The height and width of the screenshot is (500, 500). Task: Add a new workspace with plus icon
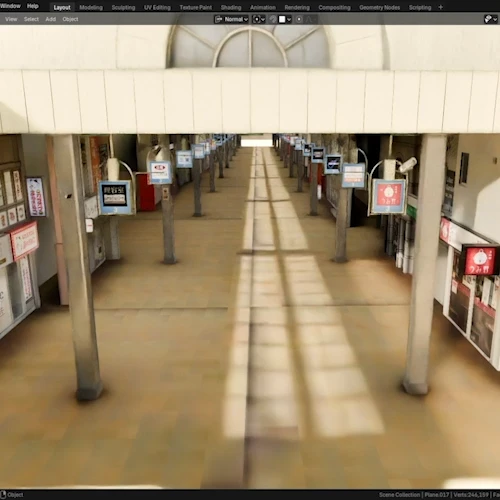pos(441,7)
